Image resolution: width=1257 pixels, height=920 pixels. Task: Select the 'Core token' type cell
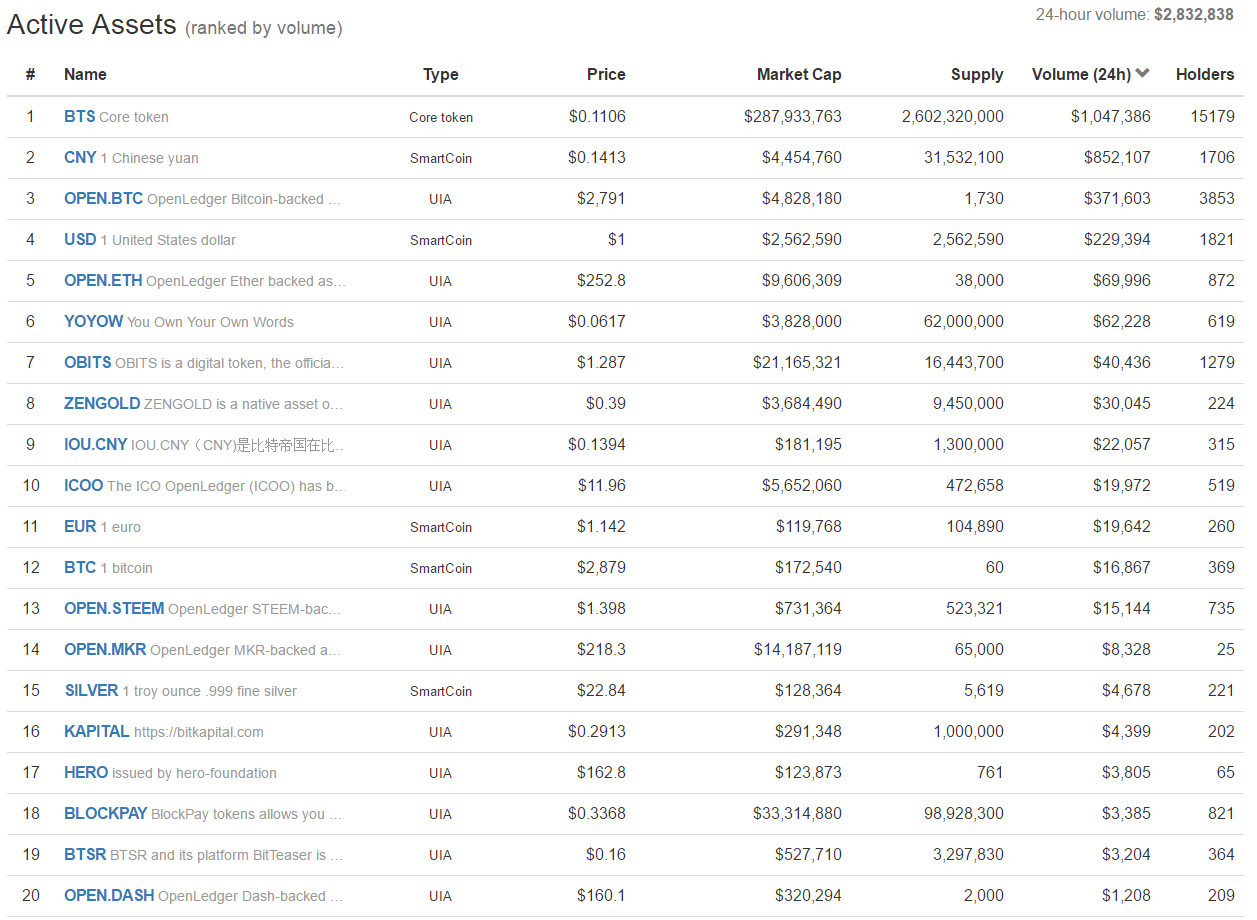coord(441,117)
